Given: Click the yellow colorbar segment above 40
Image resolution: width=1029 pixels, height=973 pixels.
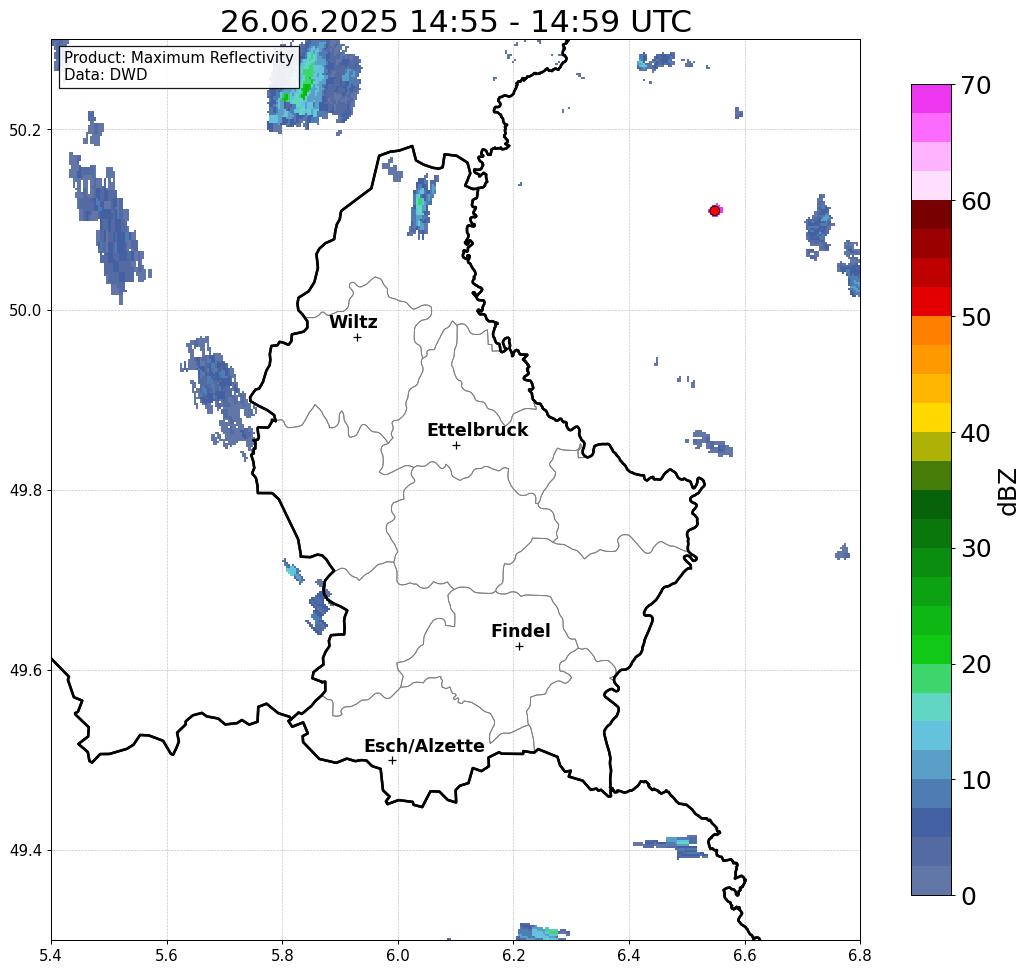Looking at the screenshot, I should pos(931,417).
